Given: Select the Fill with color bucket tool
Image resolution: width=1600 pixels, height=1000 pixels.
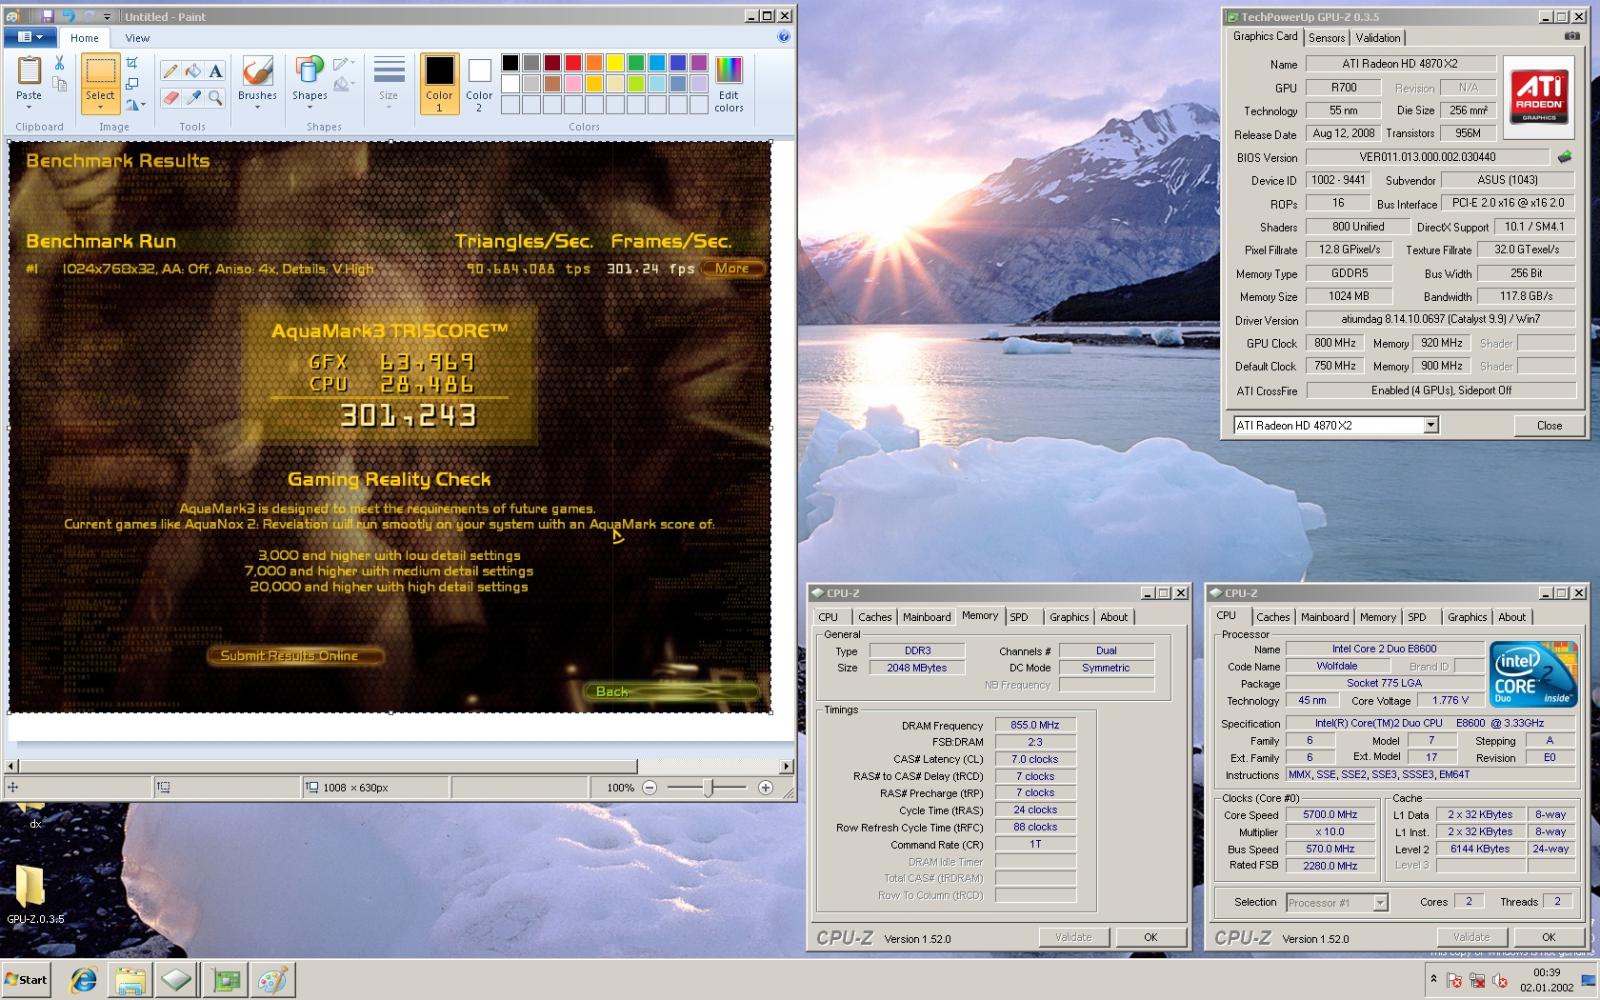Looking at the screenshot, I should coord(193,71).
